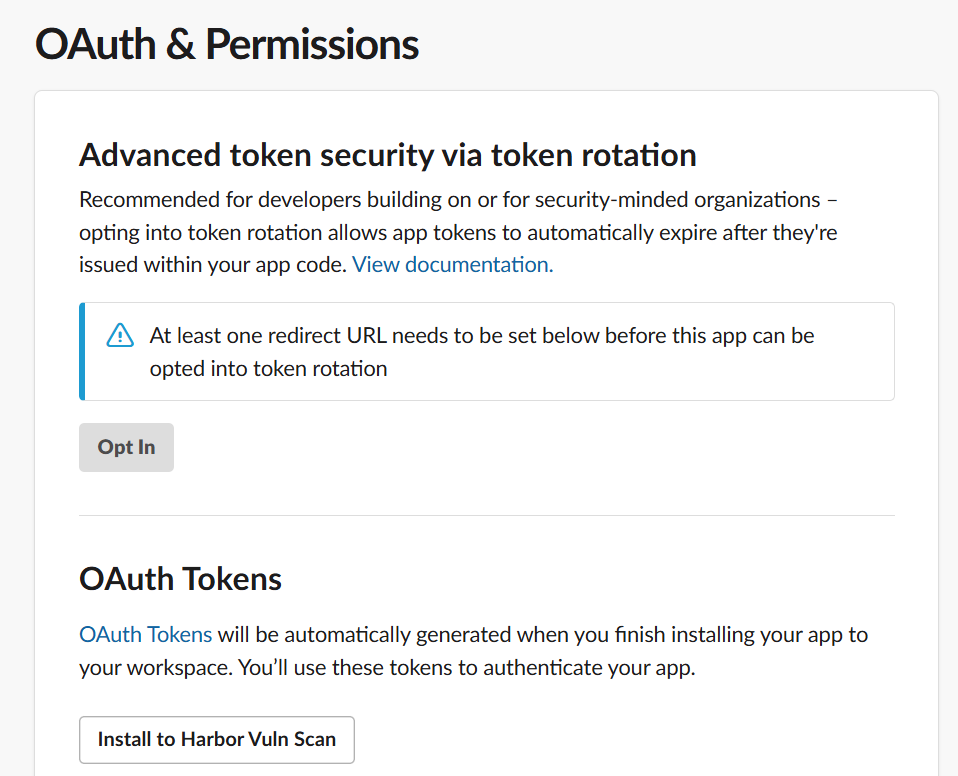Click the Advanced token security heading
958x776 pixels.
point(387,155)
